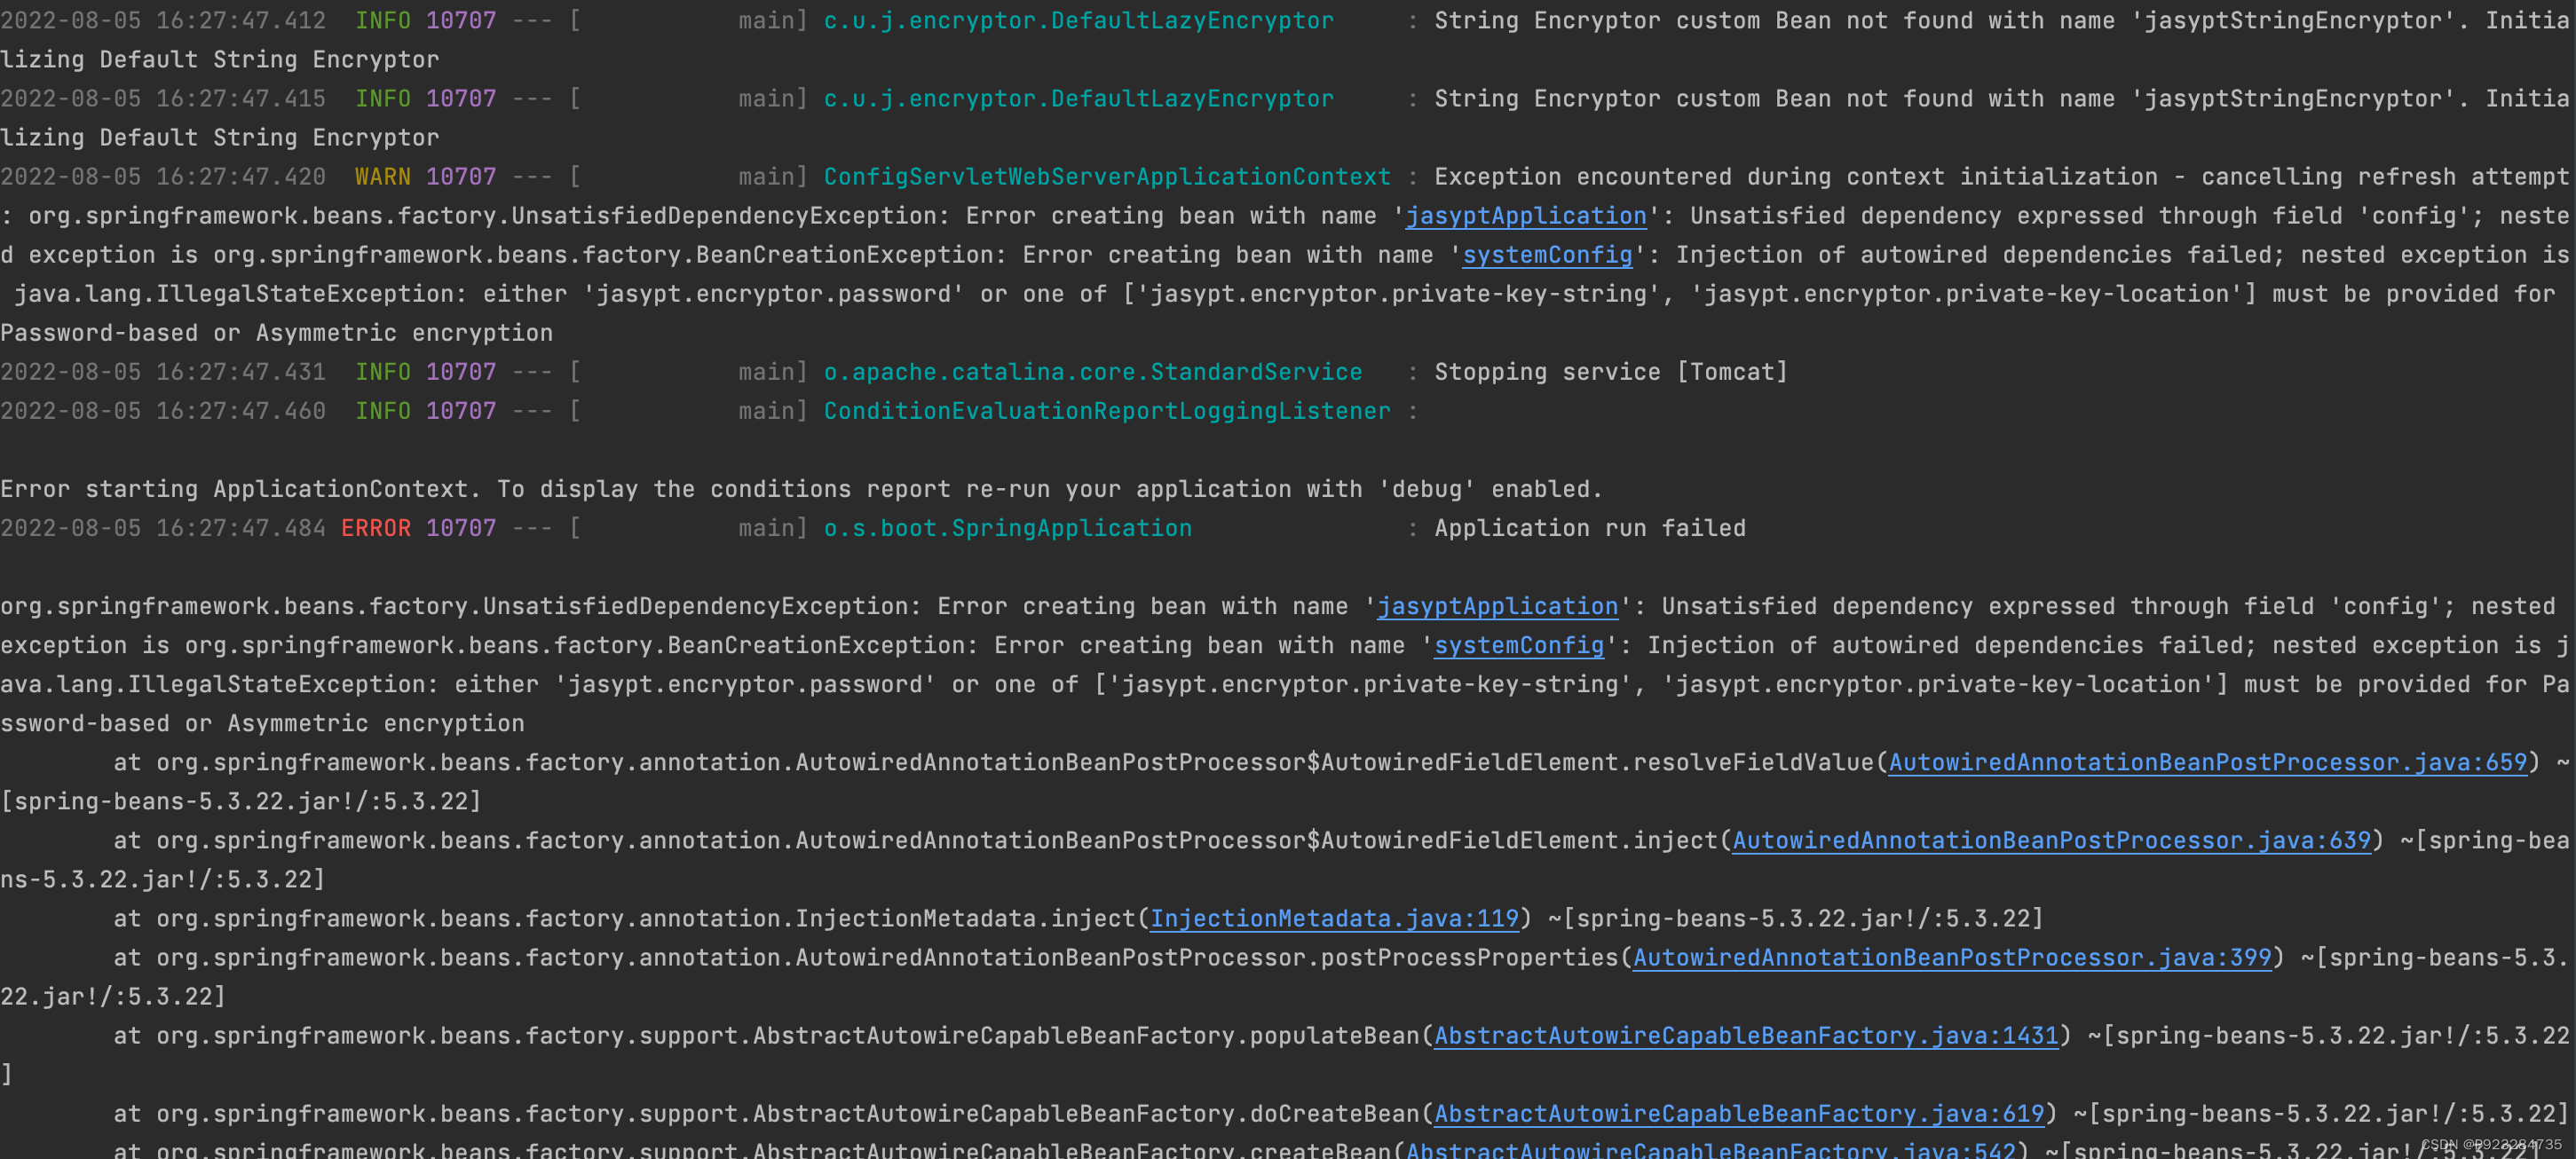The width and height of the screenshot is (2576, 1159).
Task: Click timestamp 2022-08-05 16:27:47.460
Action: pyautogui.click(x=163, y=411)
